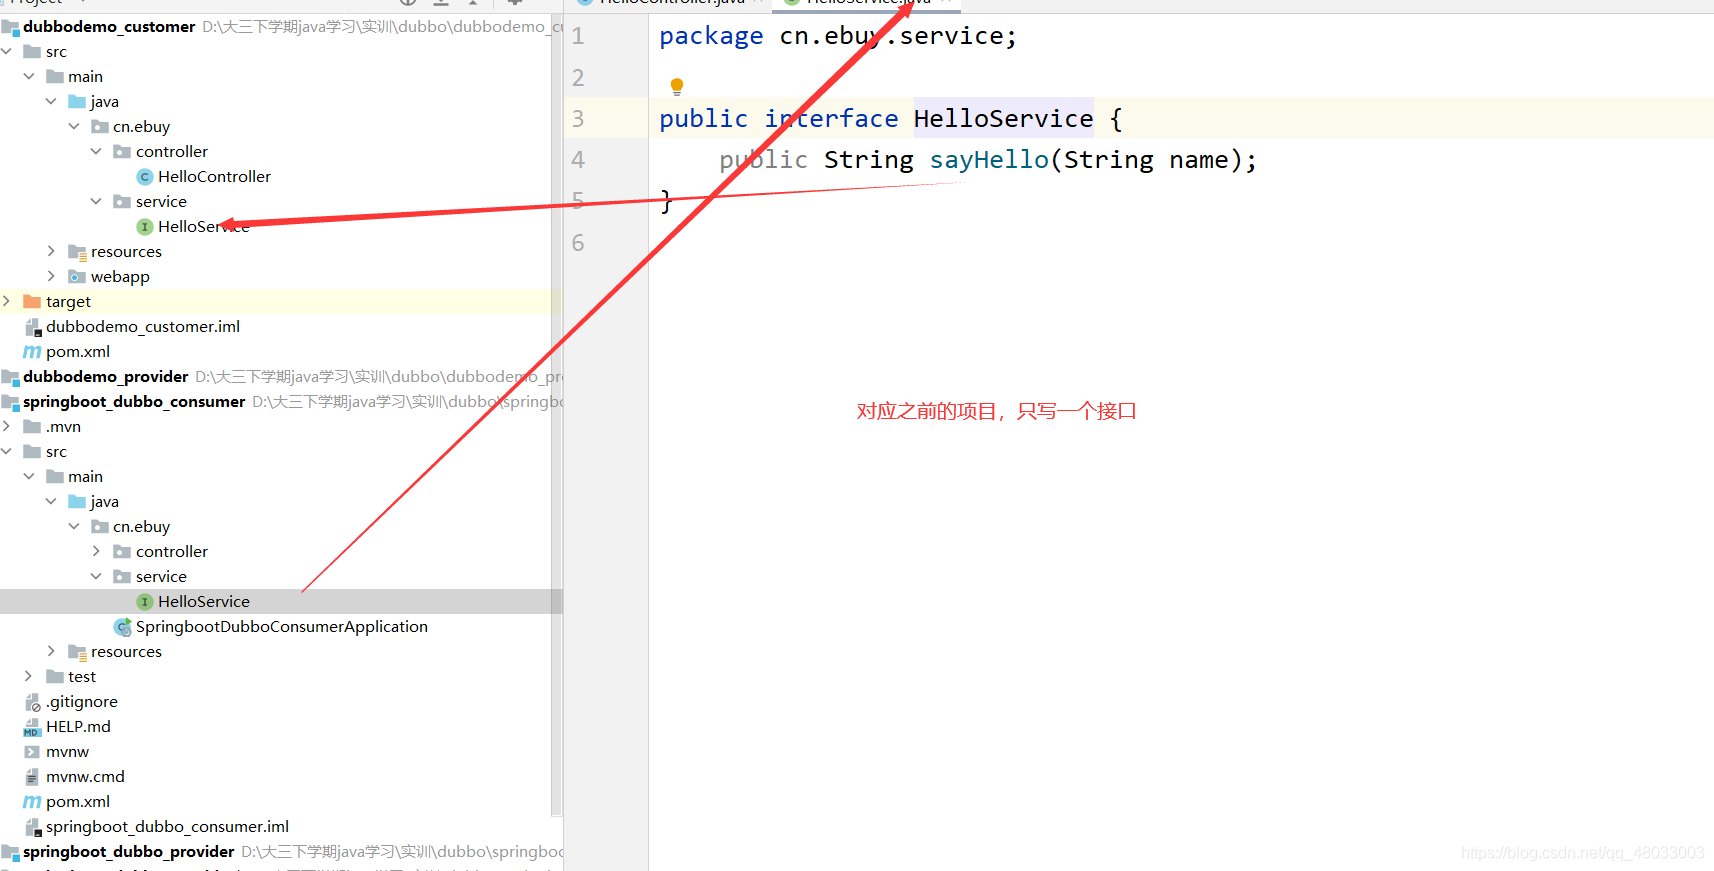
Task: Click the resources folder icon in springboot_dubbo_consumer
Action: pos(77,652)
